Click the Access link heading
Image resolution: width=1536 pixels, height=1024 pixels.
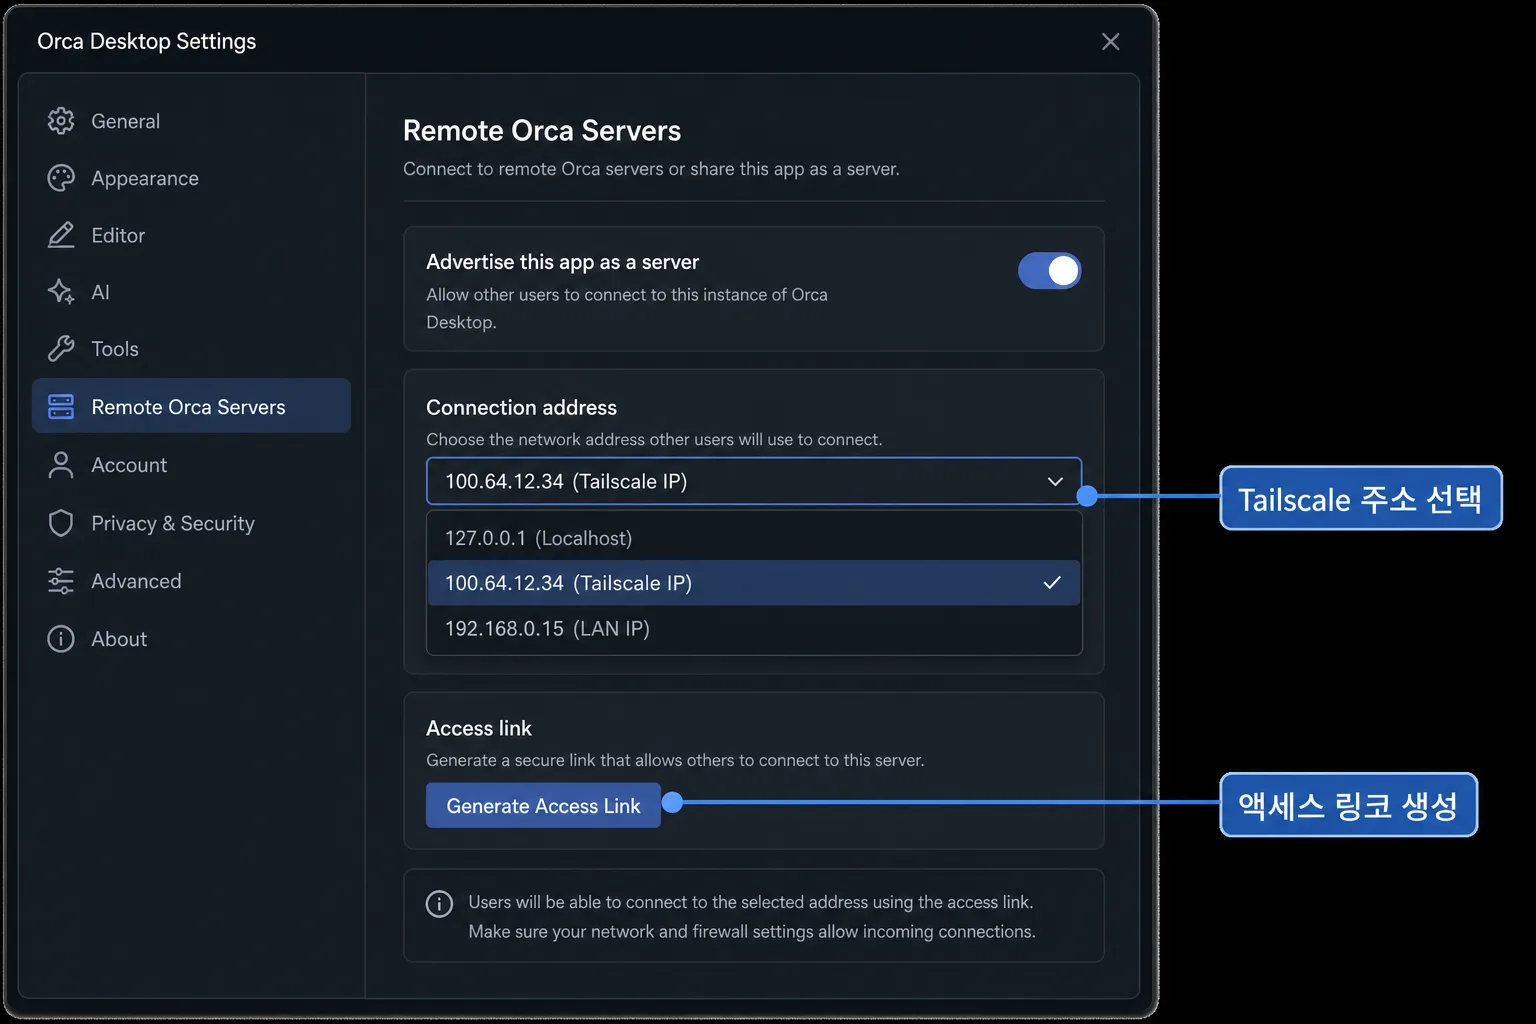[479, 728]
